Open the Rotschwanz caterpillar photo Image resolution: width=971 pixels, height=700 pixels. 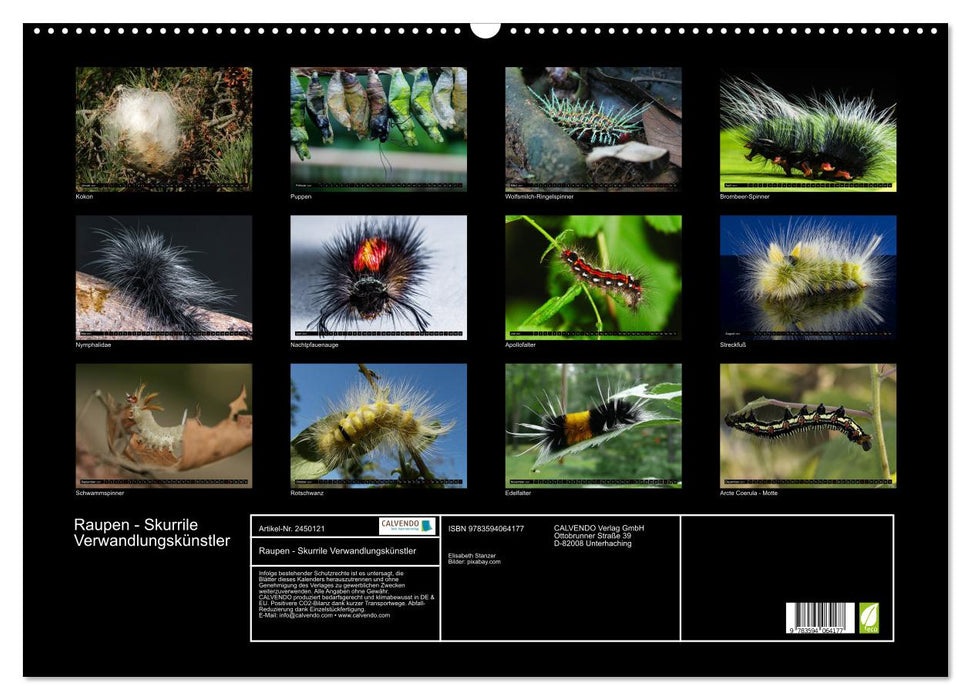pos(378,426)
